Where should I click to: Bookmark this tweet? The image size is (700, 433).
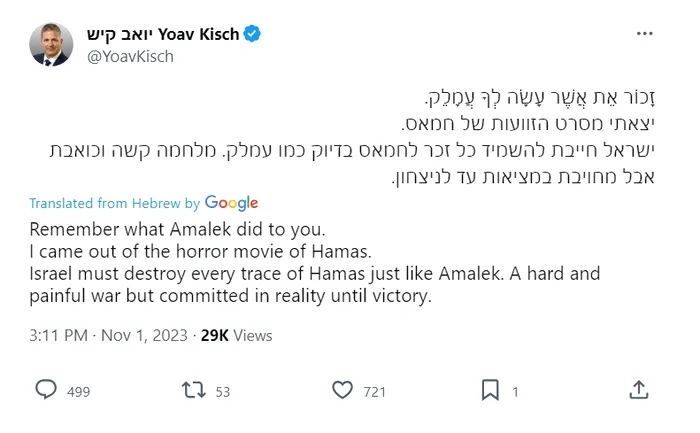pos(490,390)
